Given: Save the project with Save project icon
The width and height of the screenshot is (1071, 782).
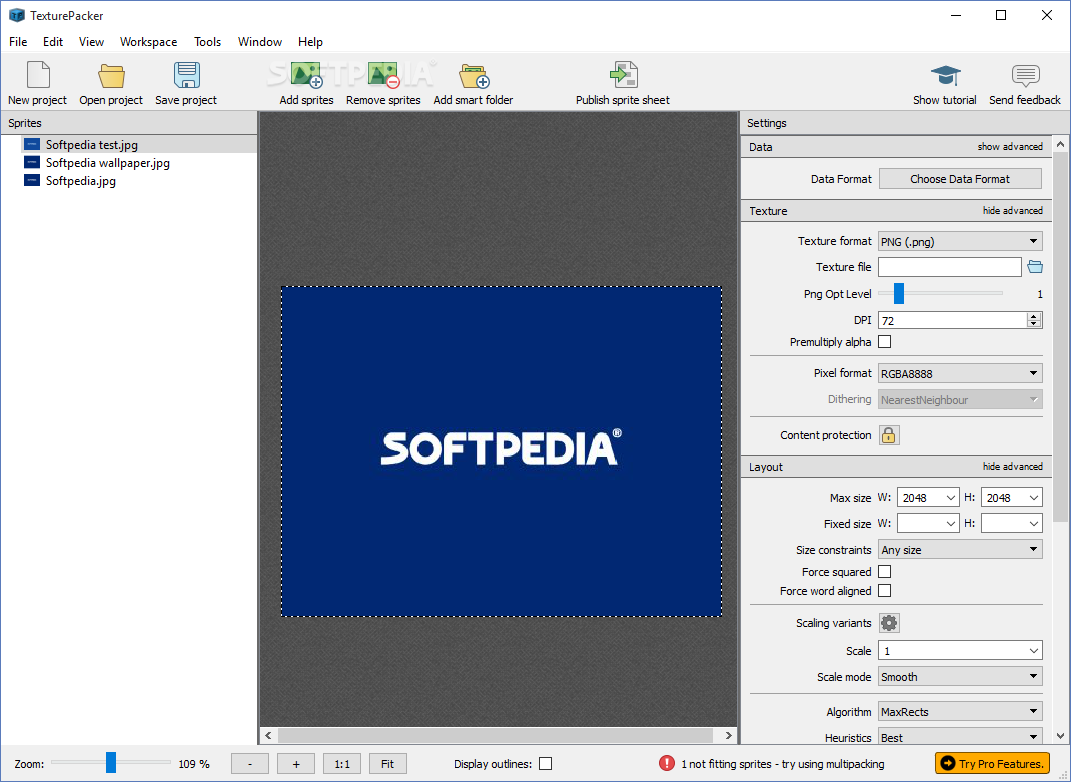Looking at the screenshot, I should click(x=186, y=75).
